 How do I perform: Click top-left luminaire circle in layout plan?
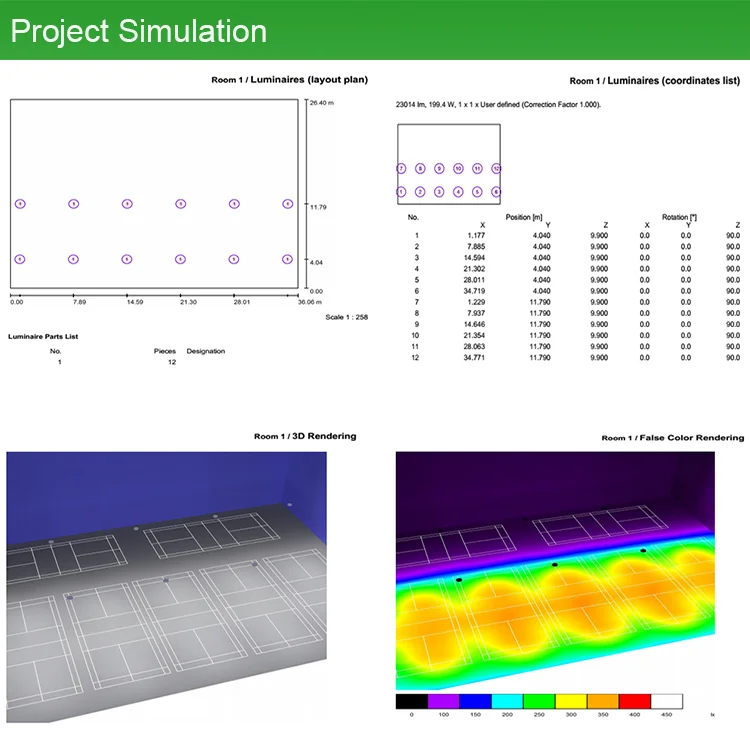(x=20, y=204)
